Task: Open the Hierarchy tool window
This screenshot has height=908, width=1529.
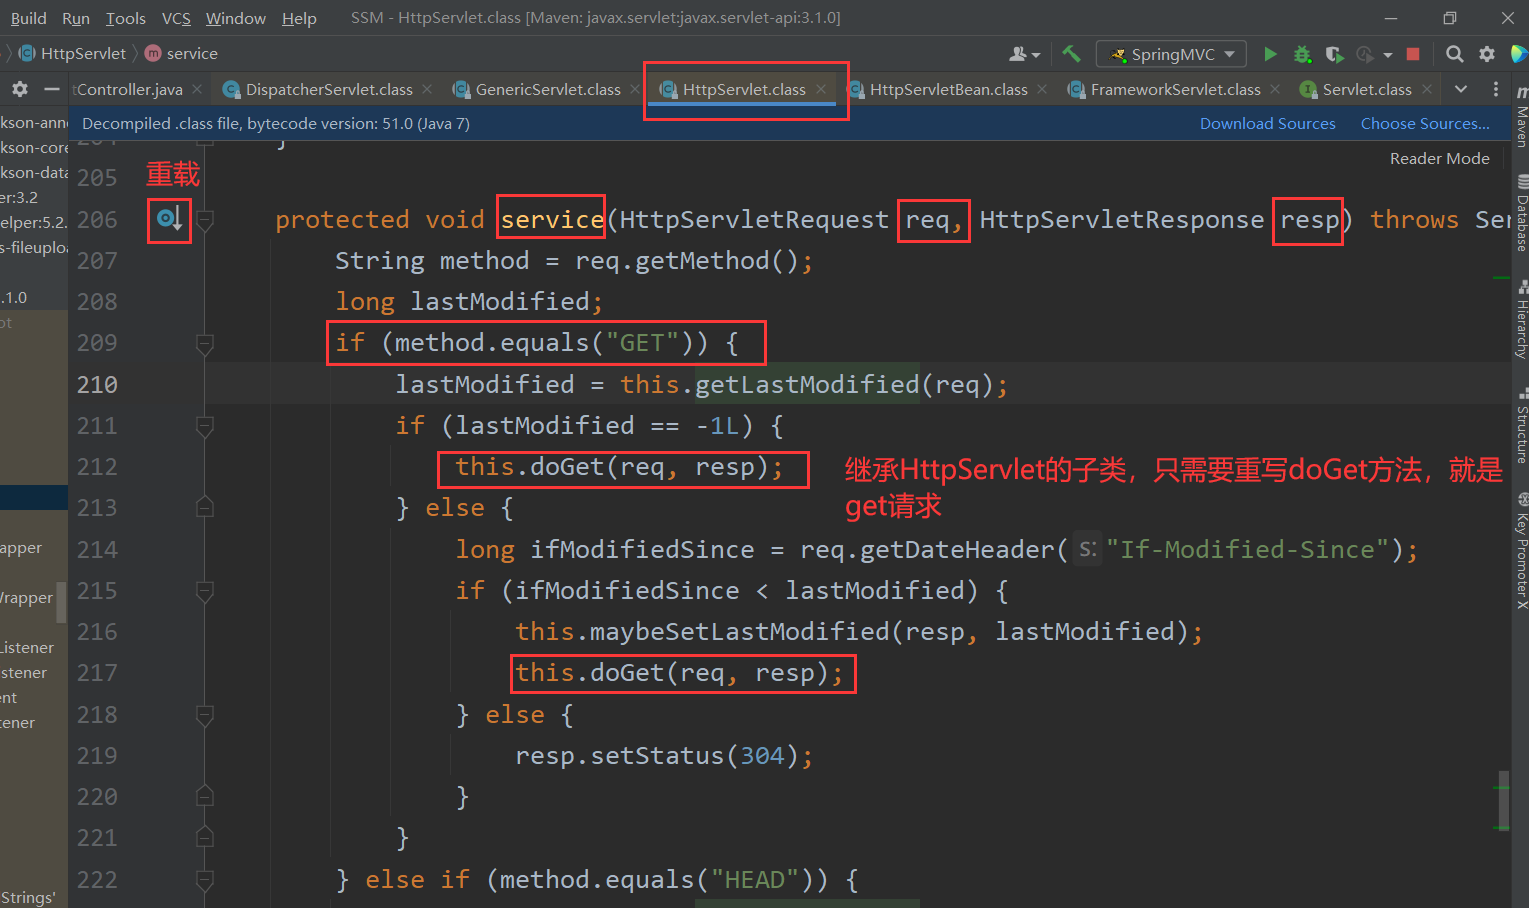Action: point(1521,318)
